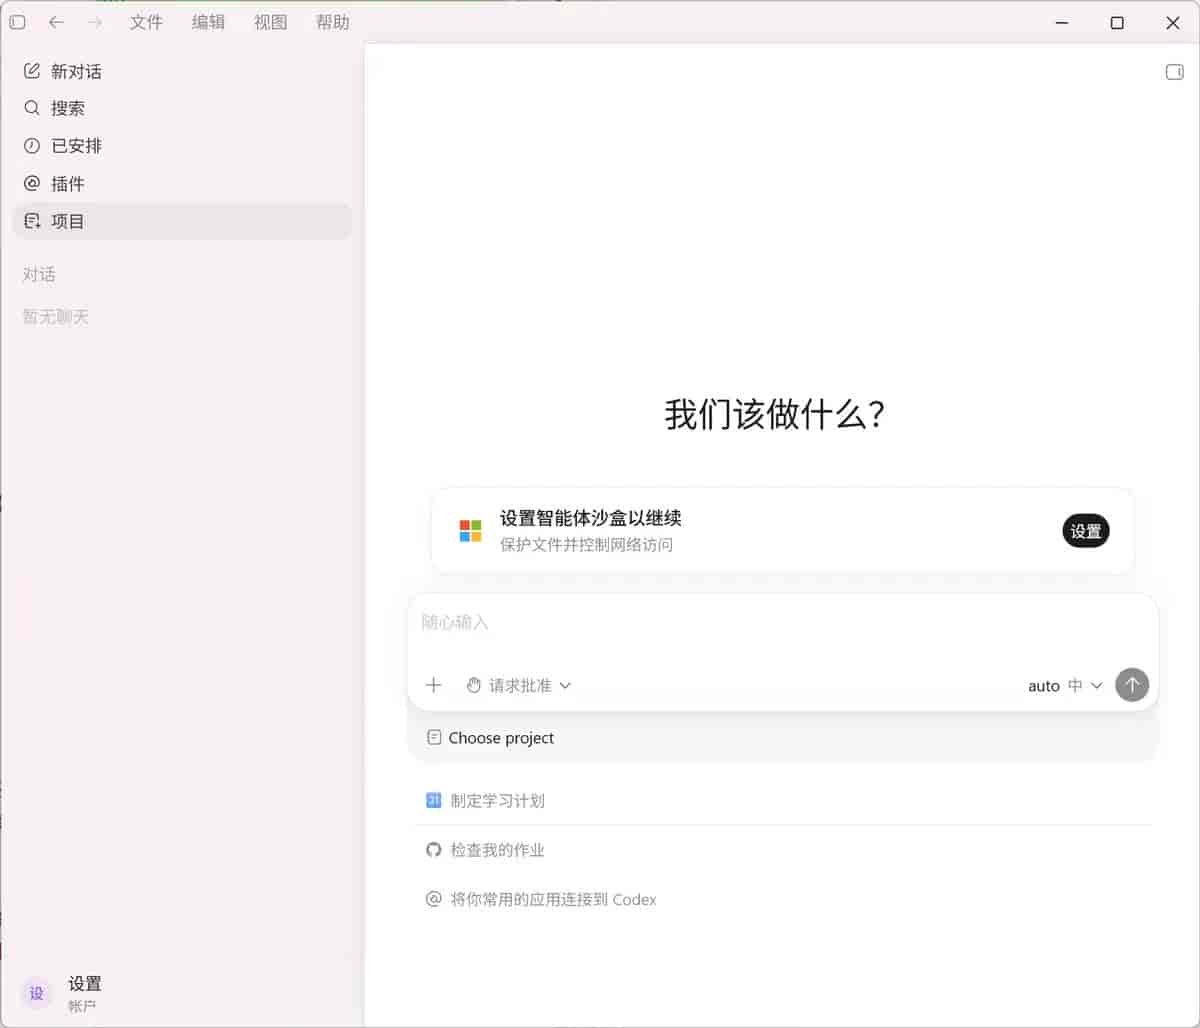Click the black 设置 button on sandbox card
1200x1028 pixels.
[x=1086, y=531]
